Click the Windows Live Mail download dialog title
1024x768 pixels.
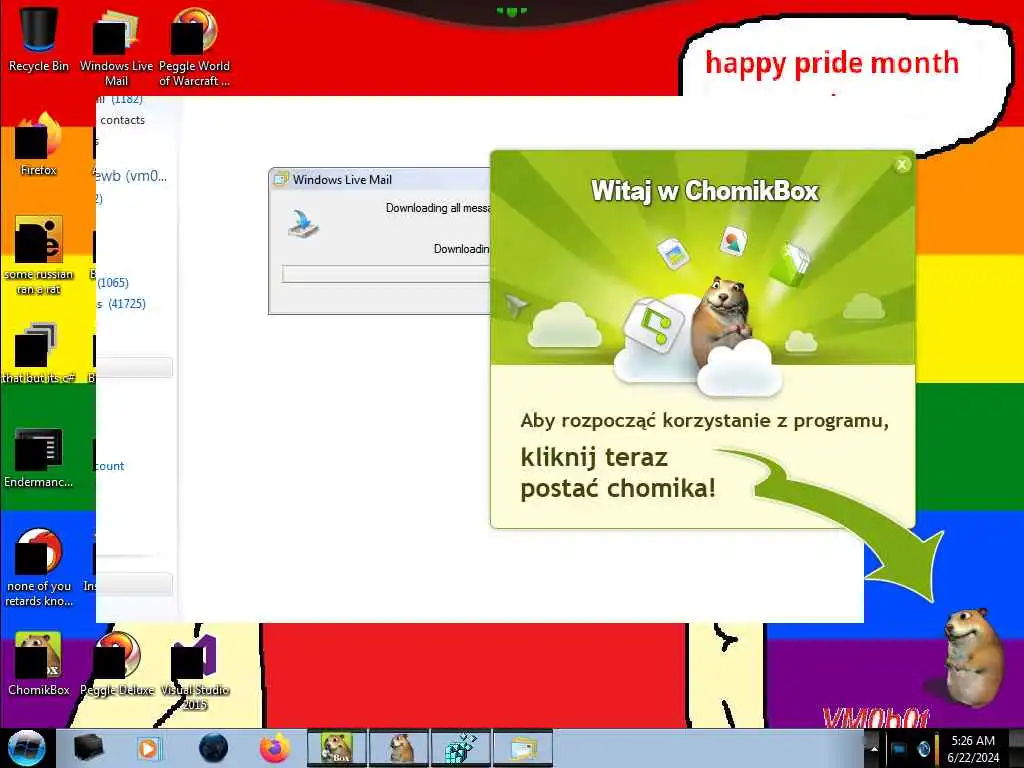coord(342,180)
